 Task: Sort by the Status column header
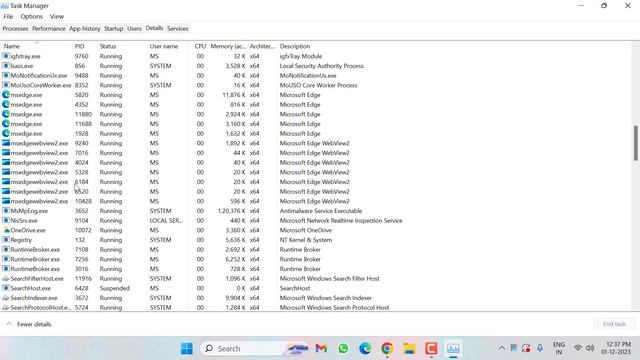122,46
